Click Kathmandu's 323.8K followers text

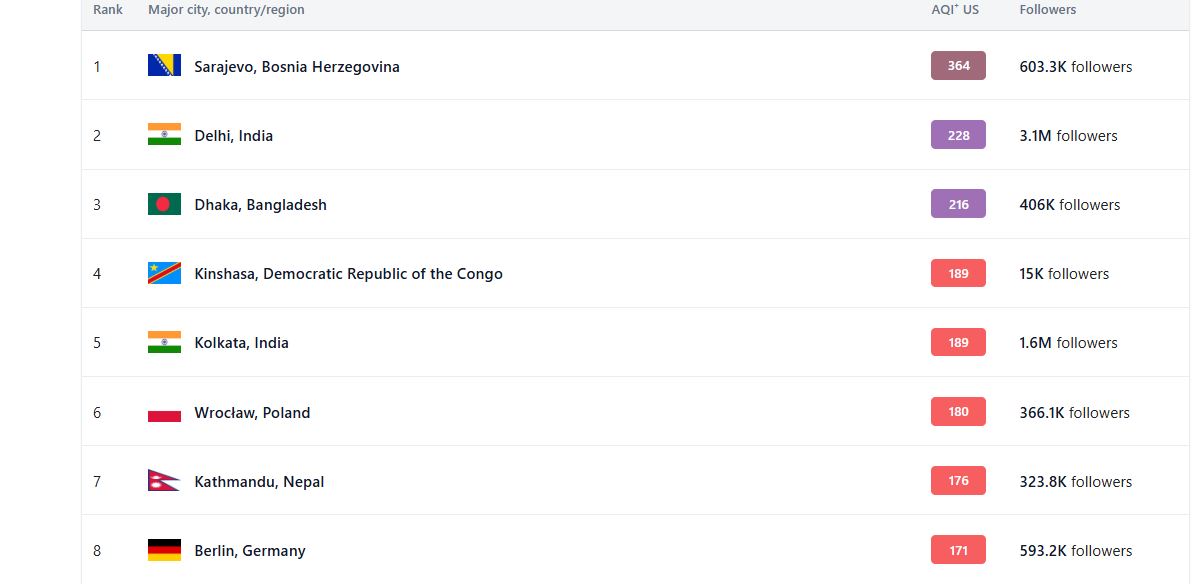tap(1075, 482)
